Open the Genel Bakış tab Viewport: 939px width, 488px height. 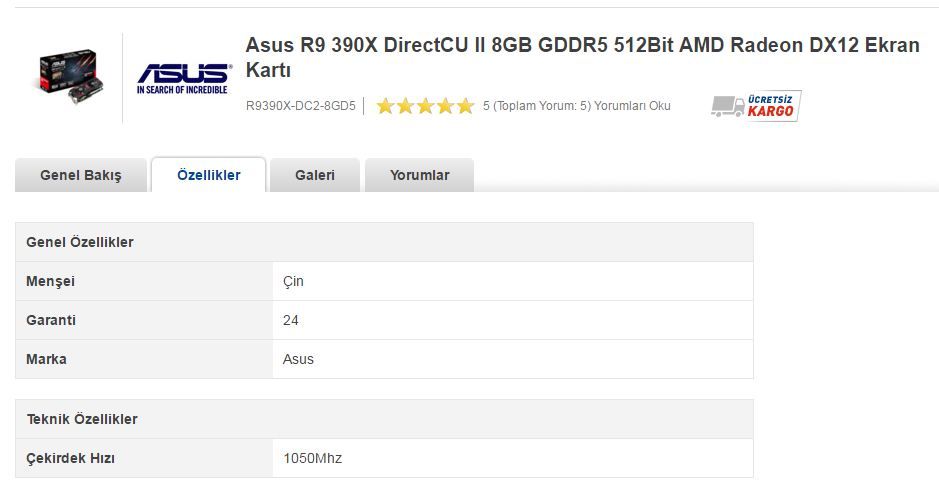81,175
